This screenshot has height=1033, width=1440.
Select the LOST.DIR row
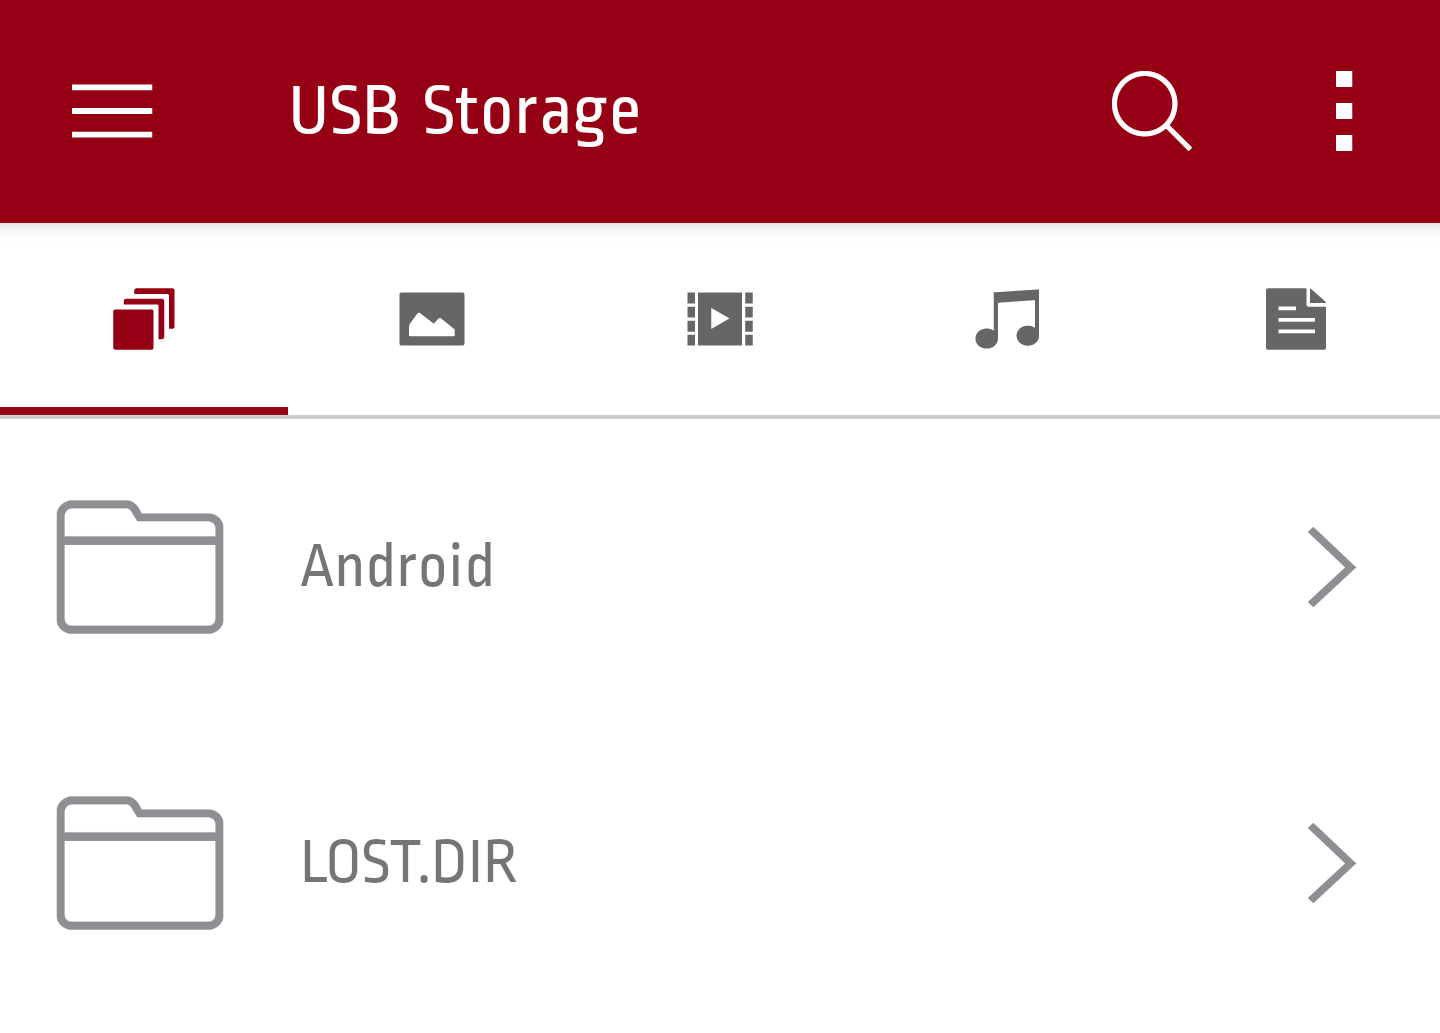(x=720, y=863)
